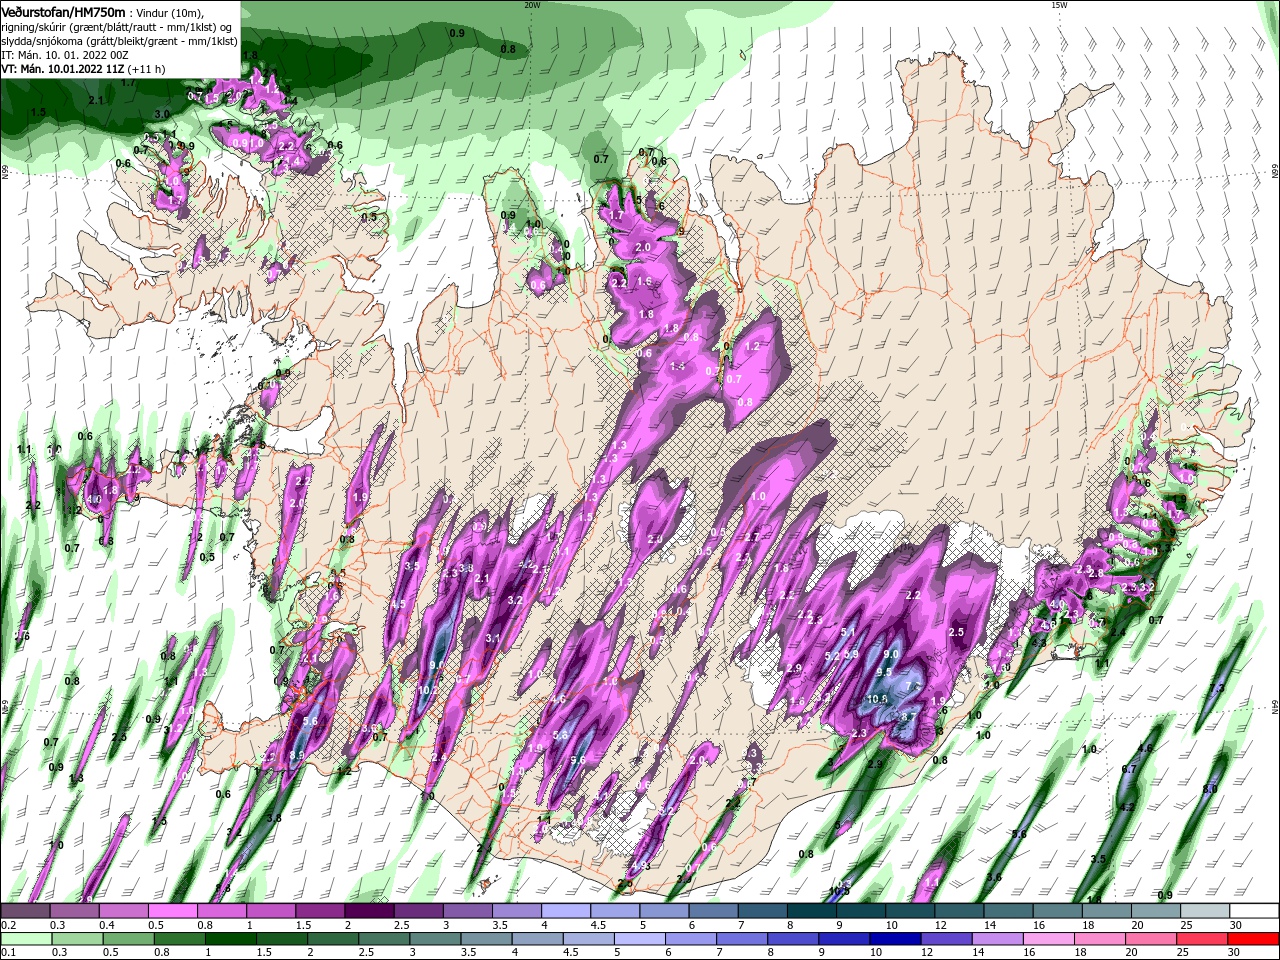Pick the dark green 1–1.5 swatch, bottom scale

pyautogui.click(x=232, y=940)
